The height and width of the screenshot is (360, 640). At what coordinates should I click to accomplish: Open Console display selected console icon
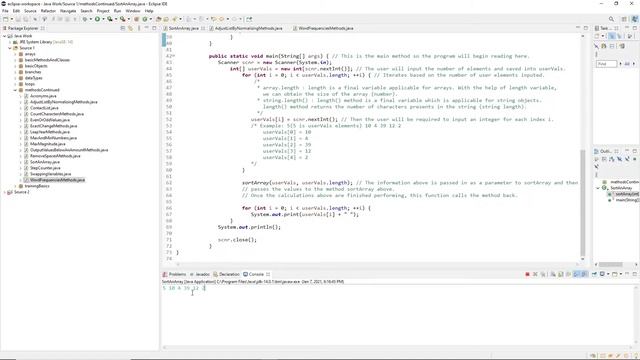click(602, 274)
